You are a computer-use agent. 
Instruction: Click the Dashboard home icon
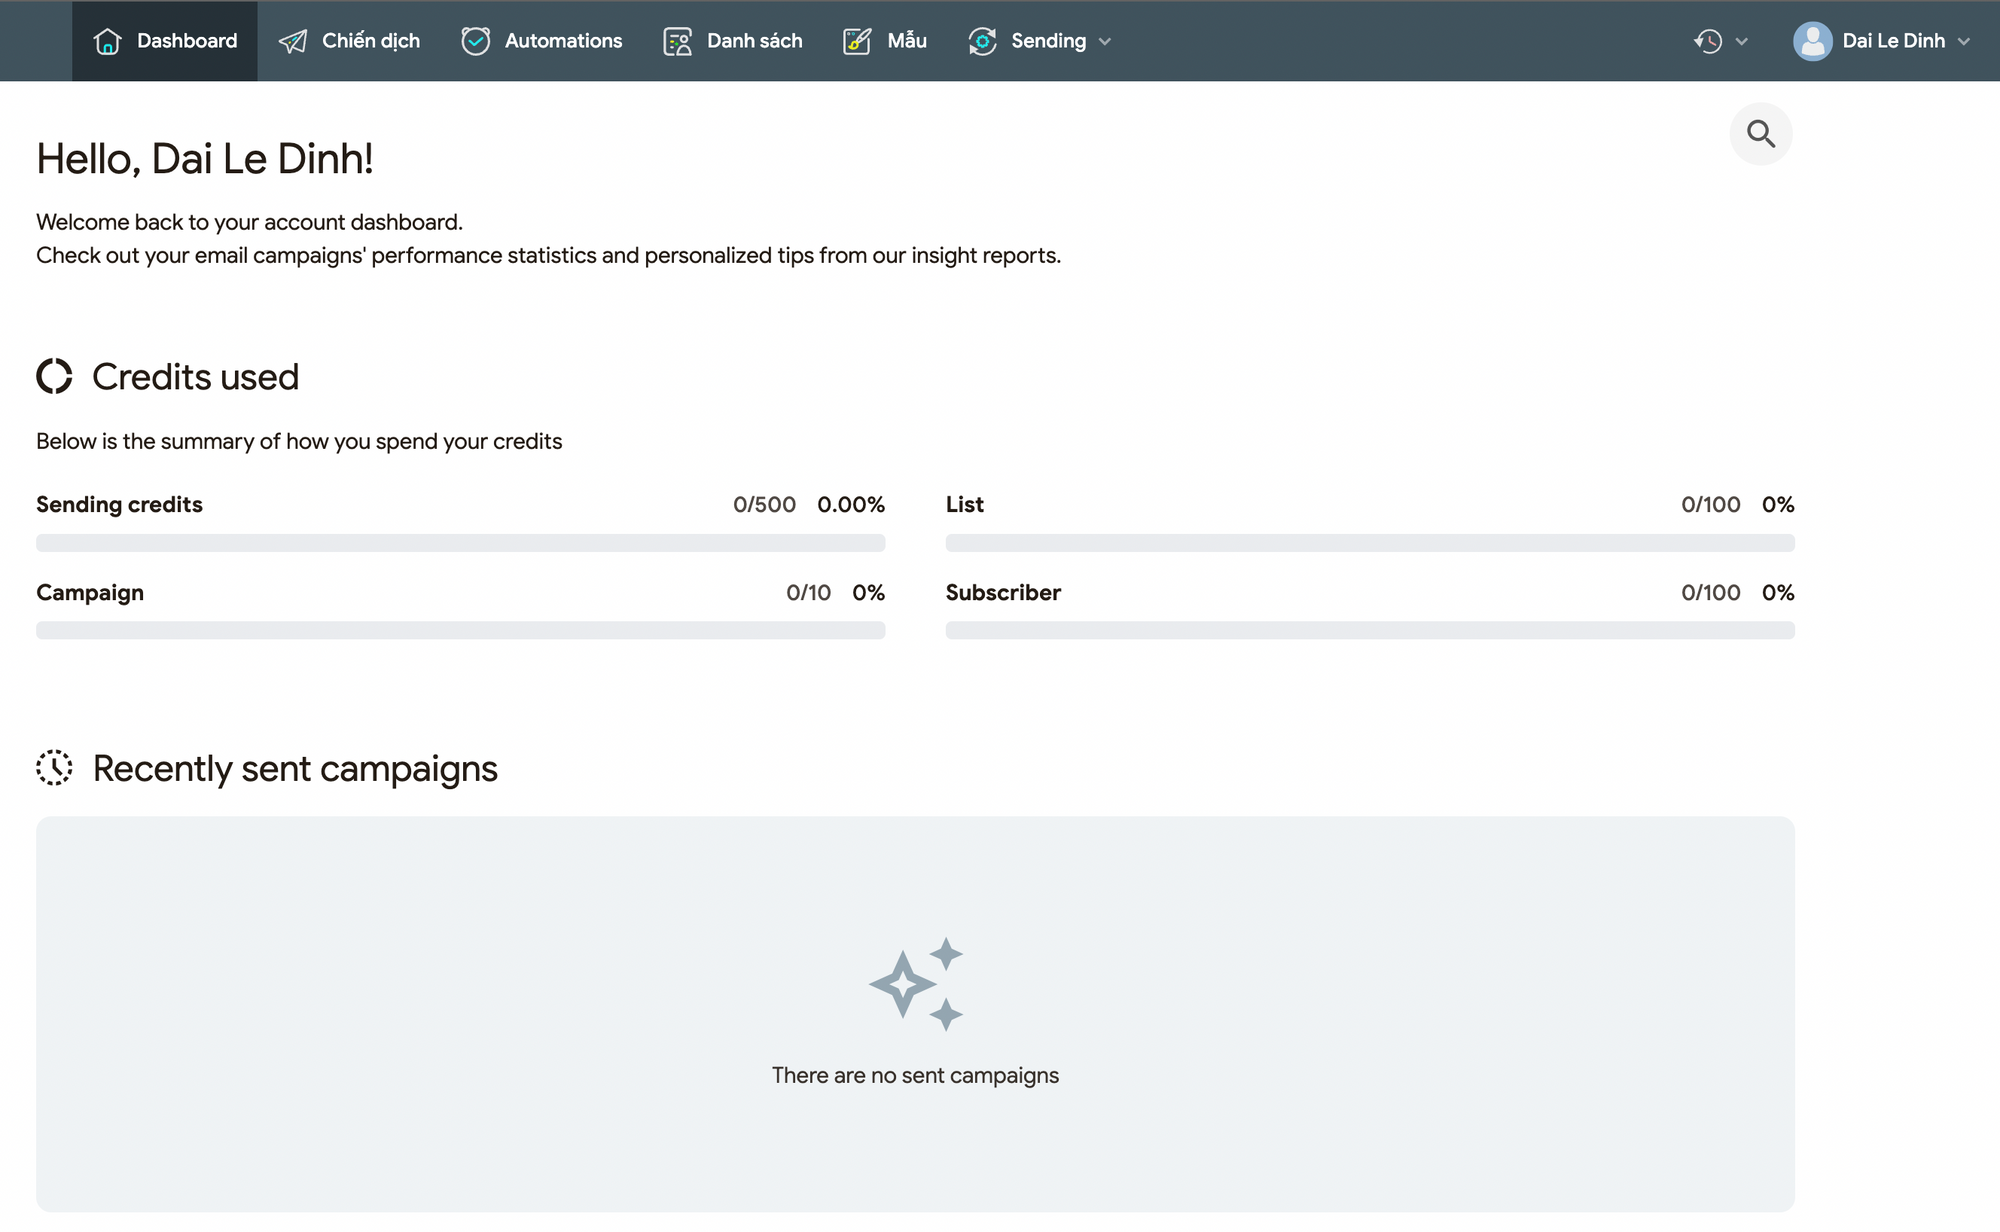point(107,41)
